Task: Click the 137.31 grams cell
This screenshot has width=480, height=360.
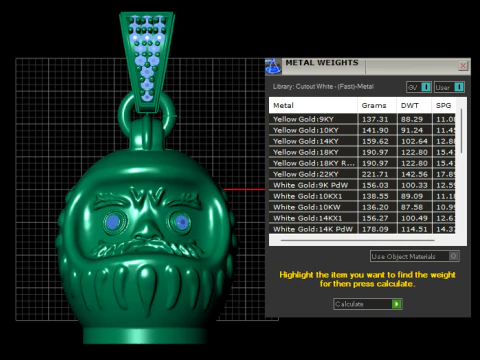Action: [x=377, y=119]
